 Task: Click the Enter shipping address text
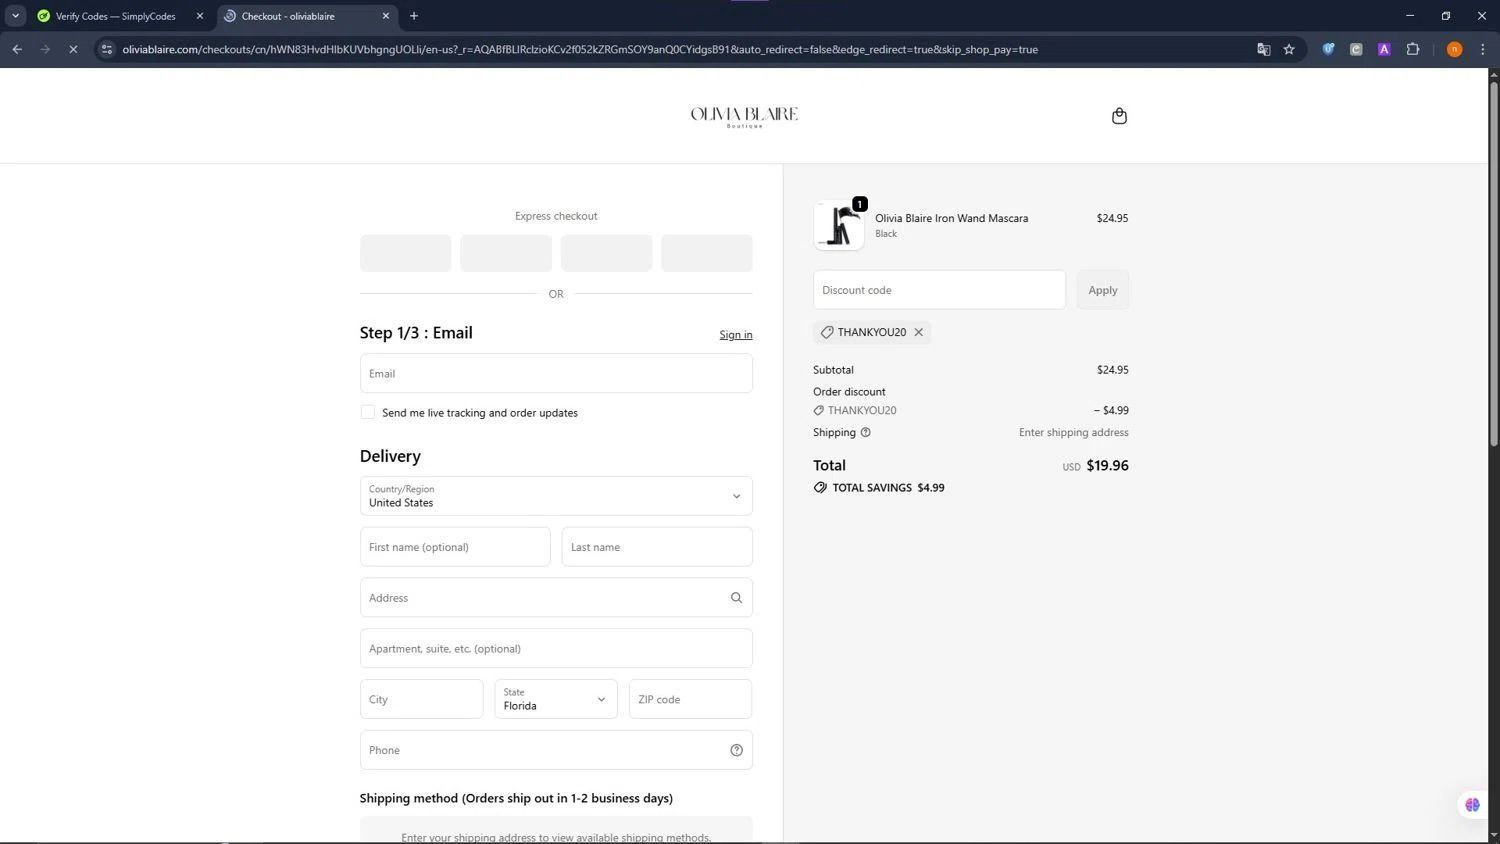[x=1073, y=433]
